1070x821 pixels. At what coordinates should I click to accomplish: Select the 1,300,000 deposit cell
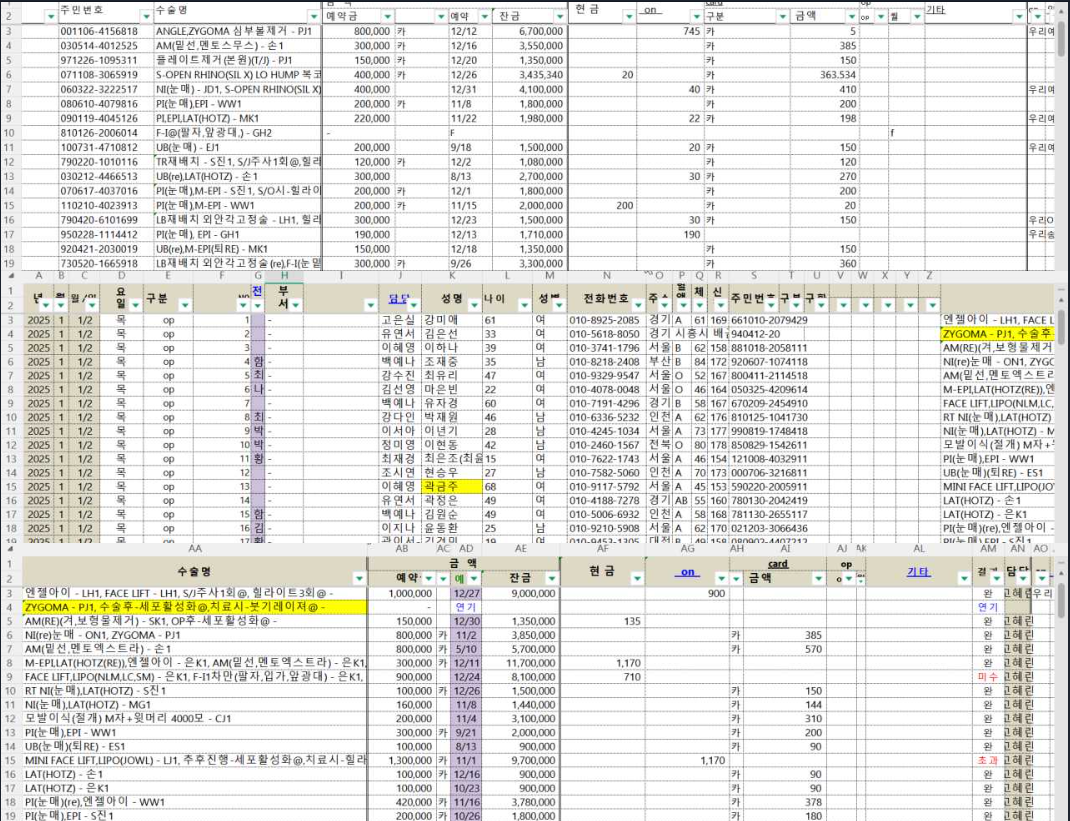click(402, 760)
